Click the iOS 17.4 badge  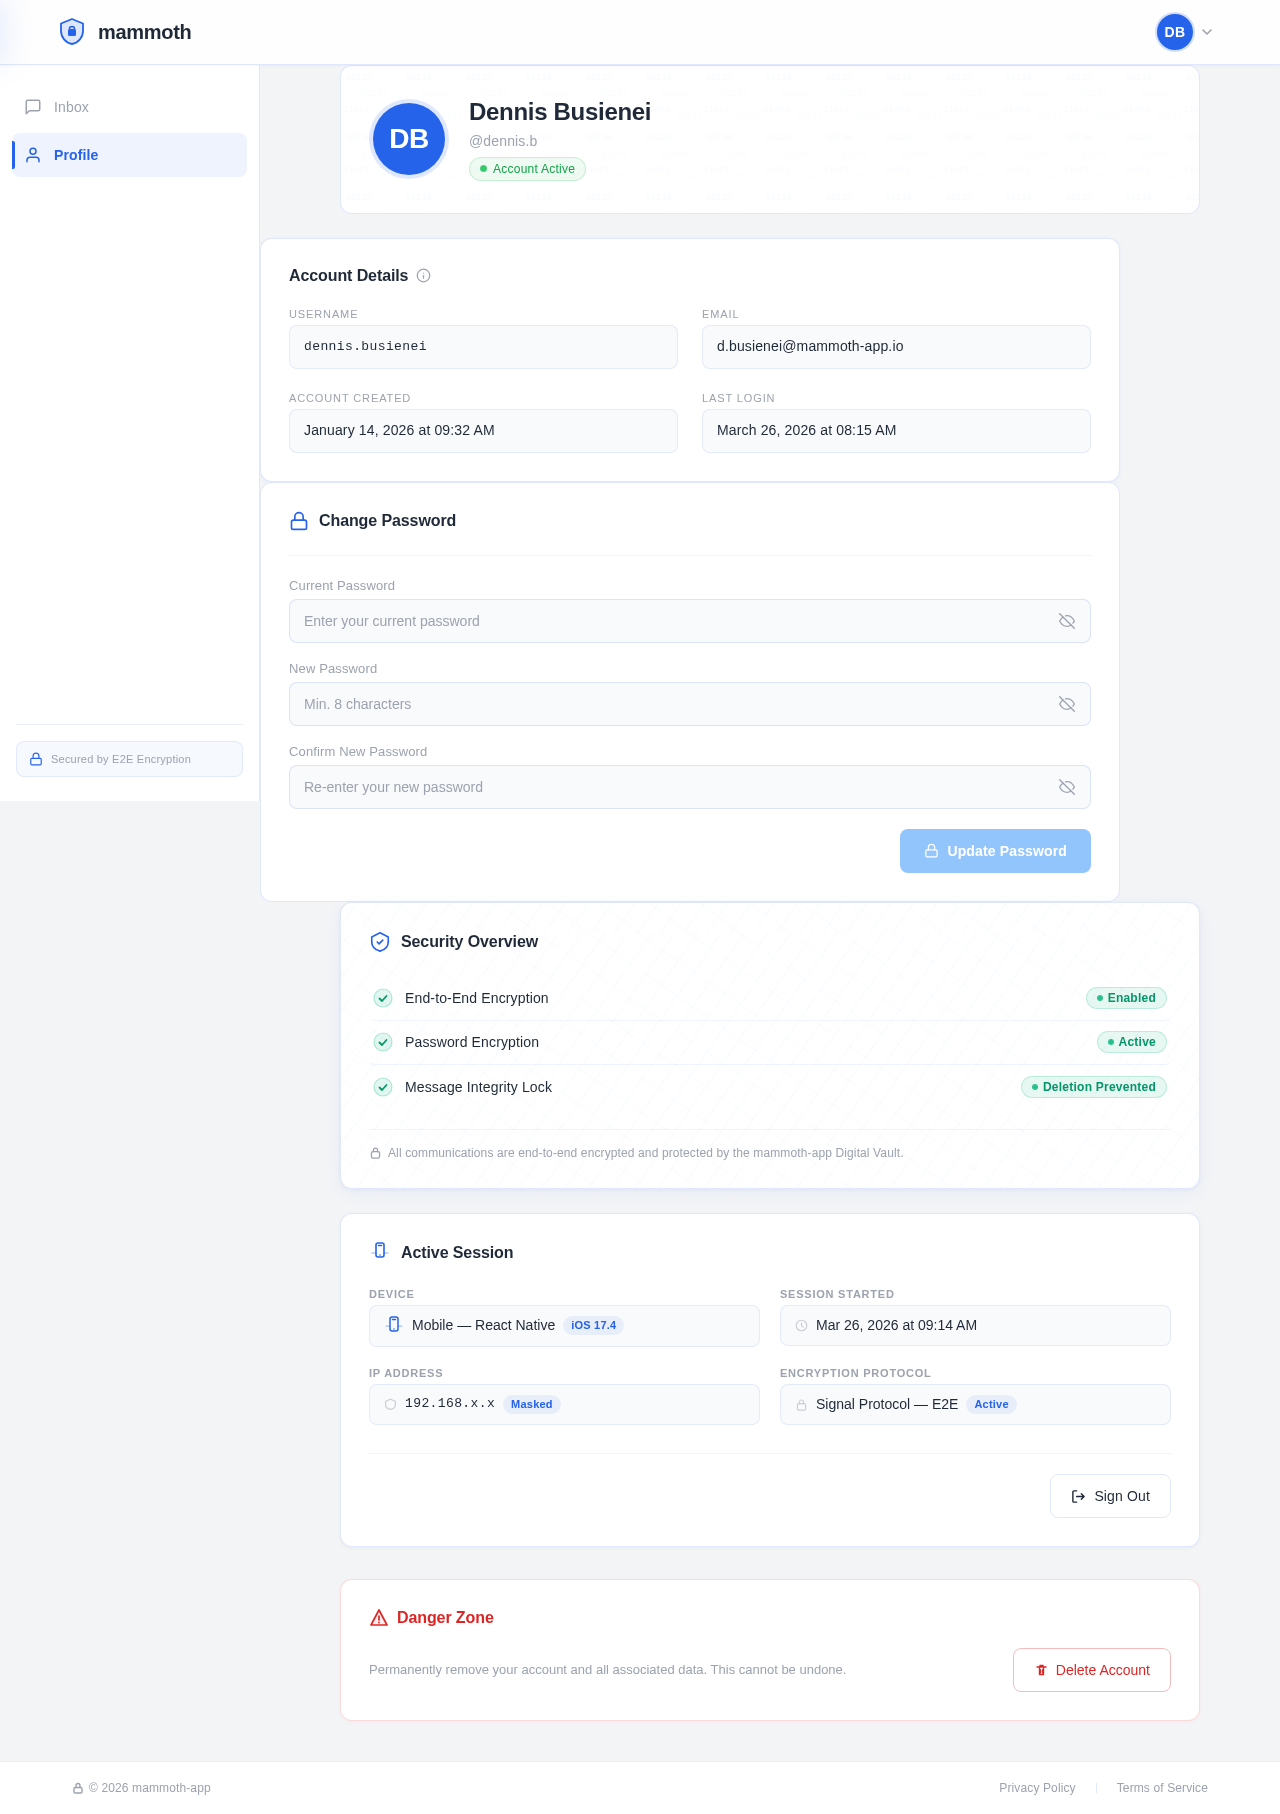594,1325
